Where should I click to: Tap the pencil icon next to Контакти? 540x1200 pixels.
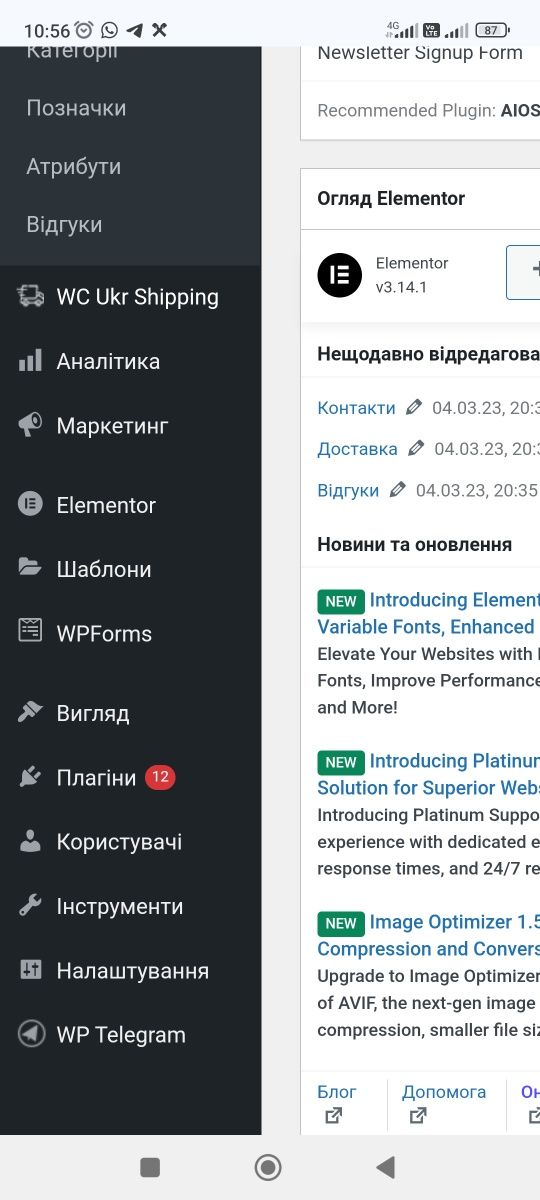[x=414, y=407]
